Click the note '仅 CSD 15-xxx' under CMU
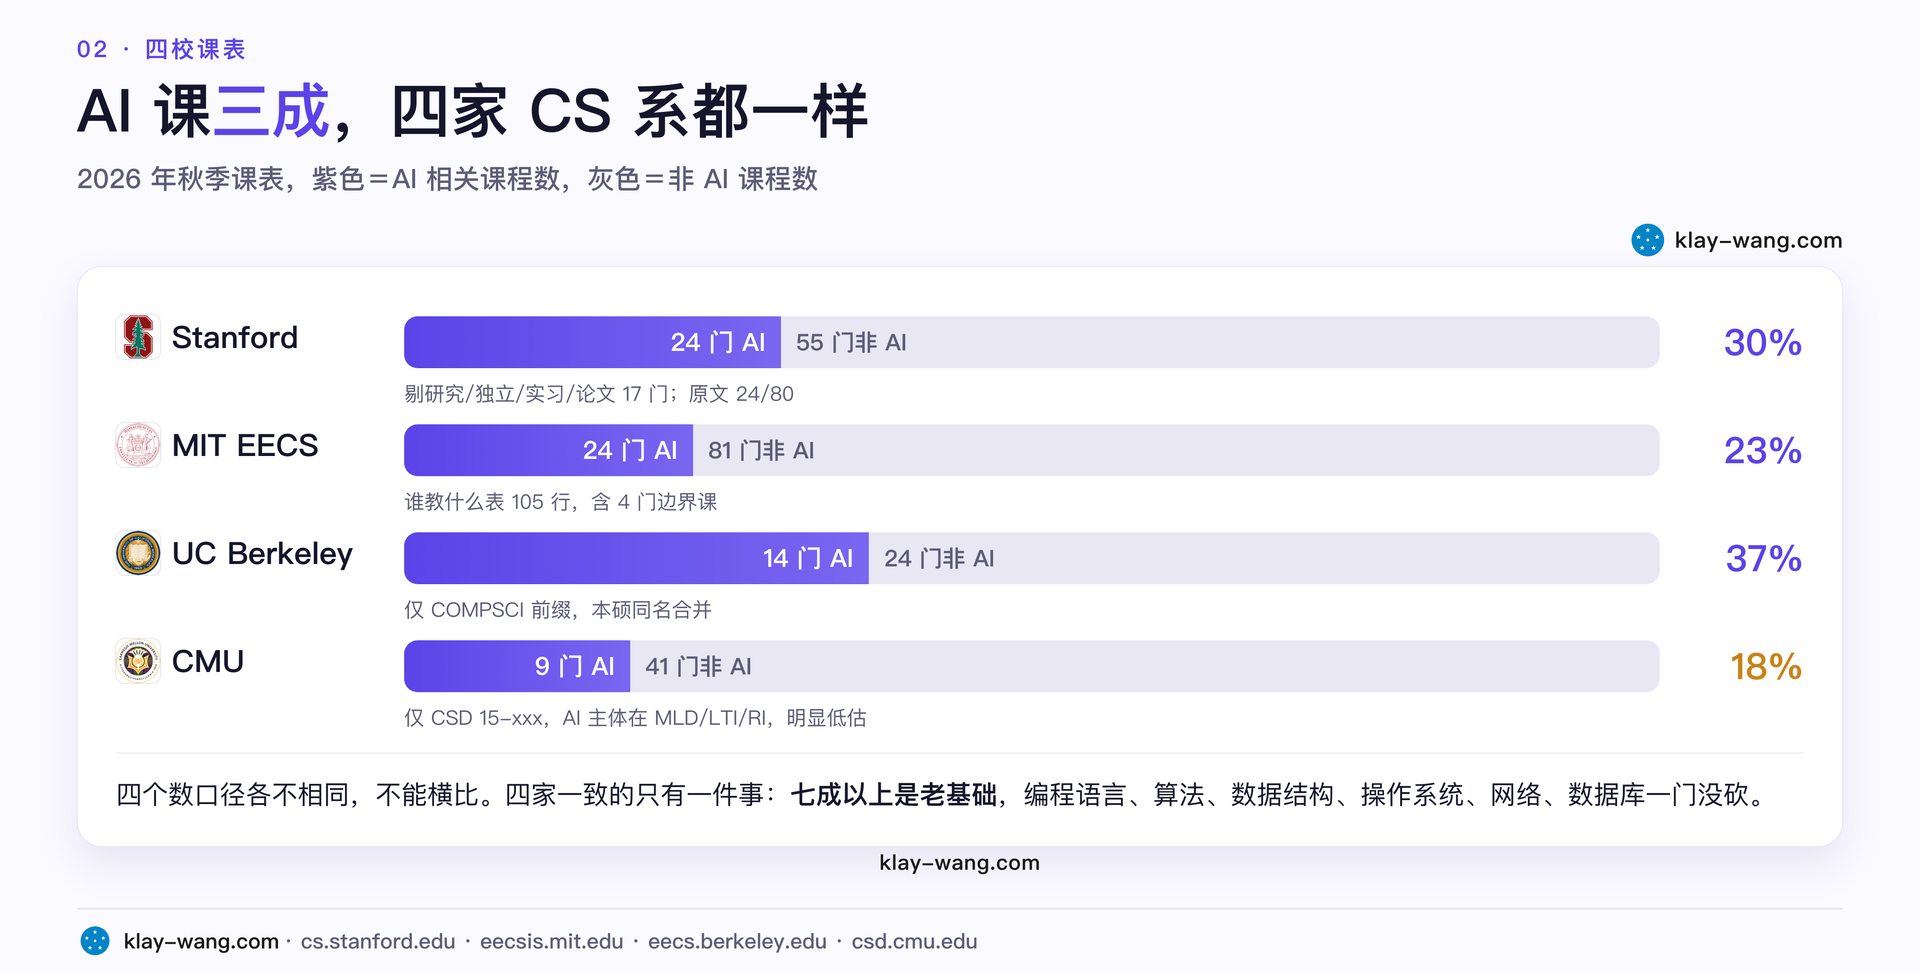 [x=475, y=718]
